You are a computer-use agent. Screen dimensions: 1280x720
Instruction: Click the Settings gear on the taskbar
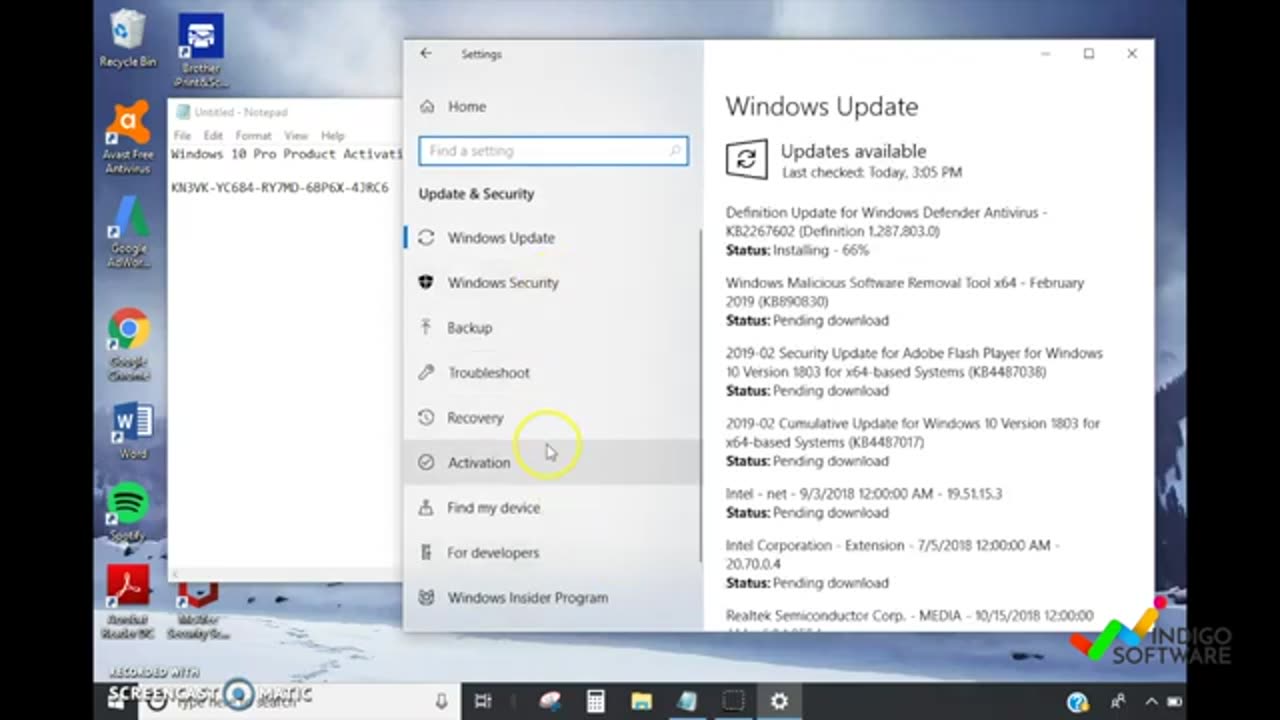[779, 701]
